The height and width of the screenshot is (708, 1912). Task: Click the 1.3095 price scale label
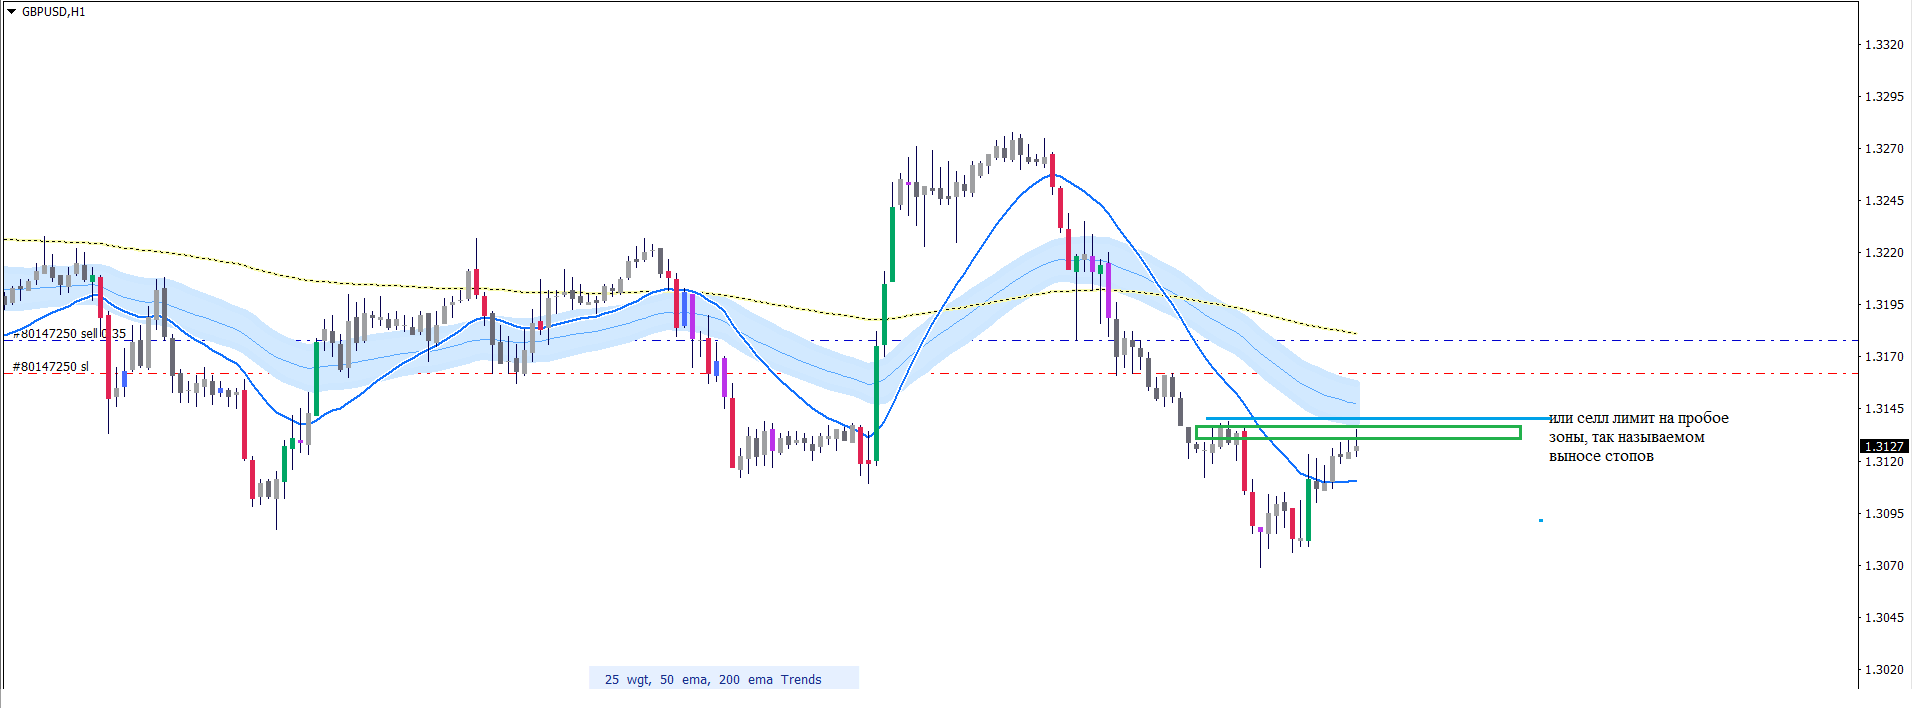(1884, 514)
